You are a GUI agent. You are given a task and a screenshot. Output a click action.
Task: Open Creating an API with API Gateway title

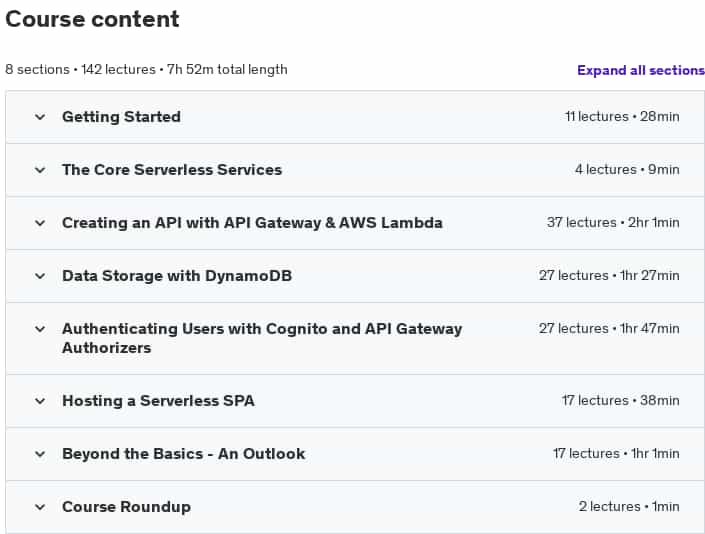252,223
